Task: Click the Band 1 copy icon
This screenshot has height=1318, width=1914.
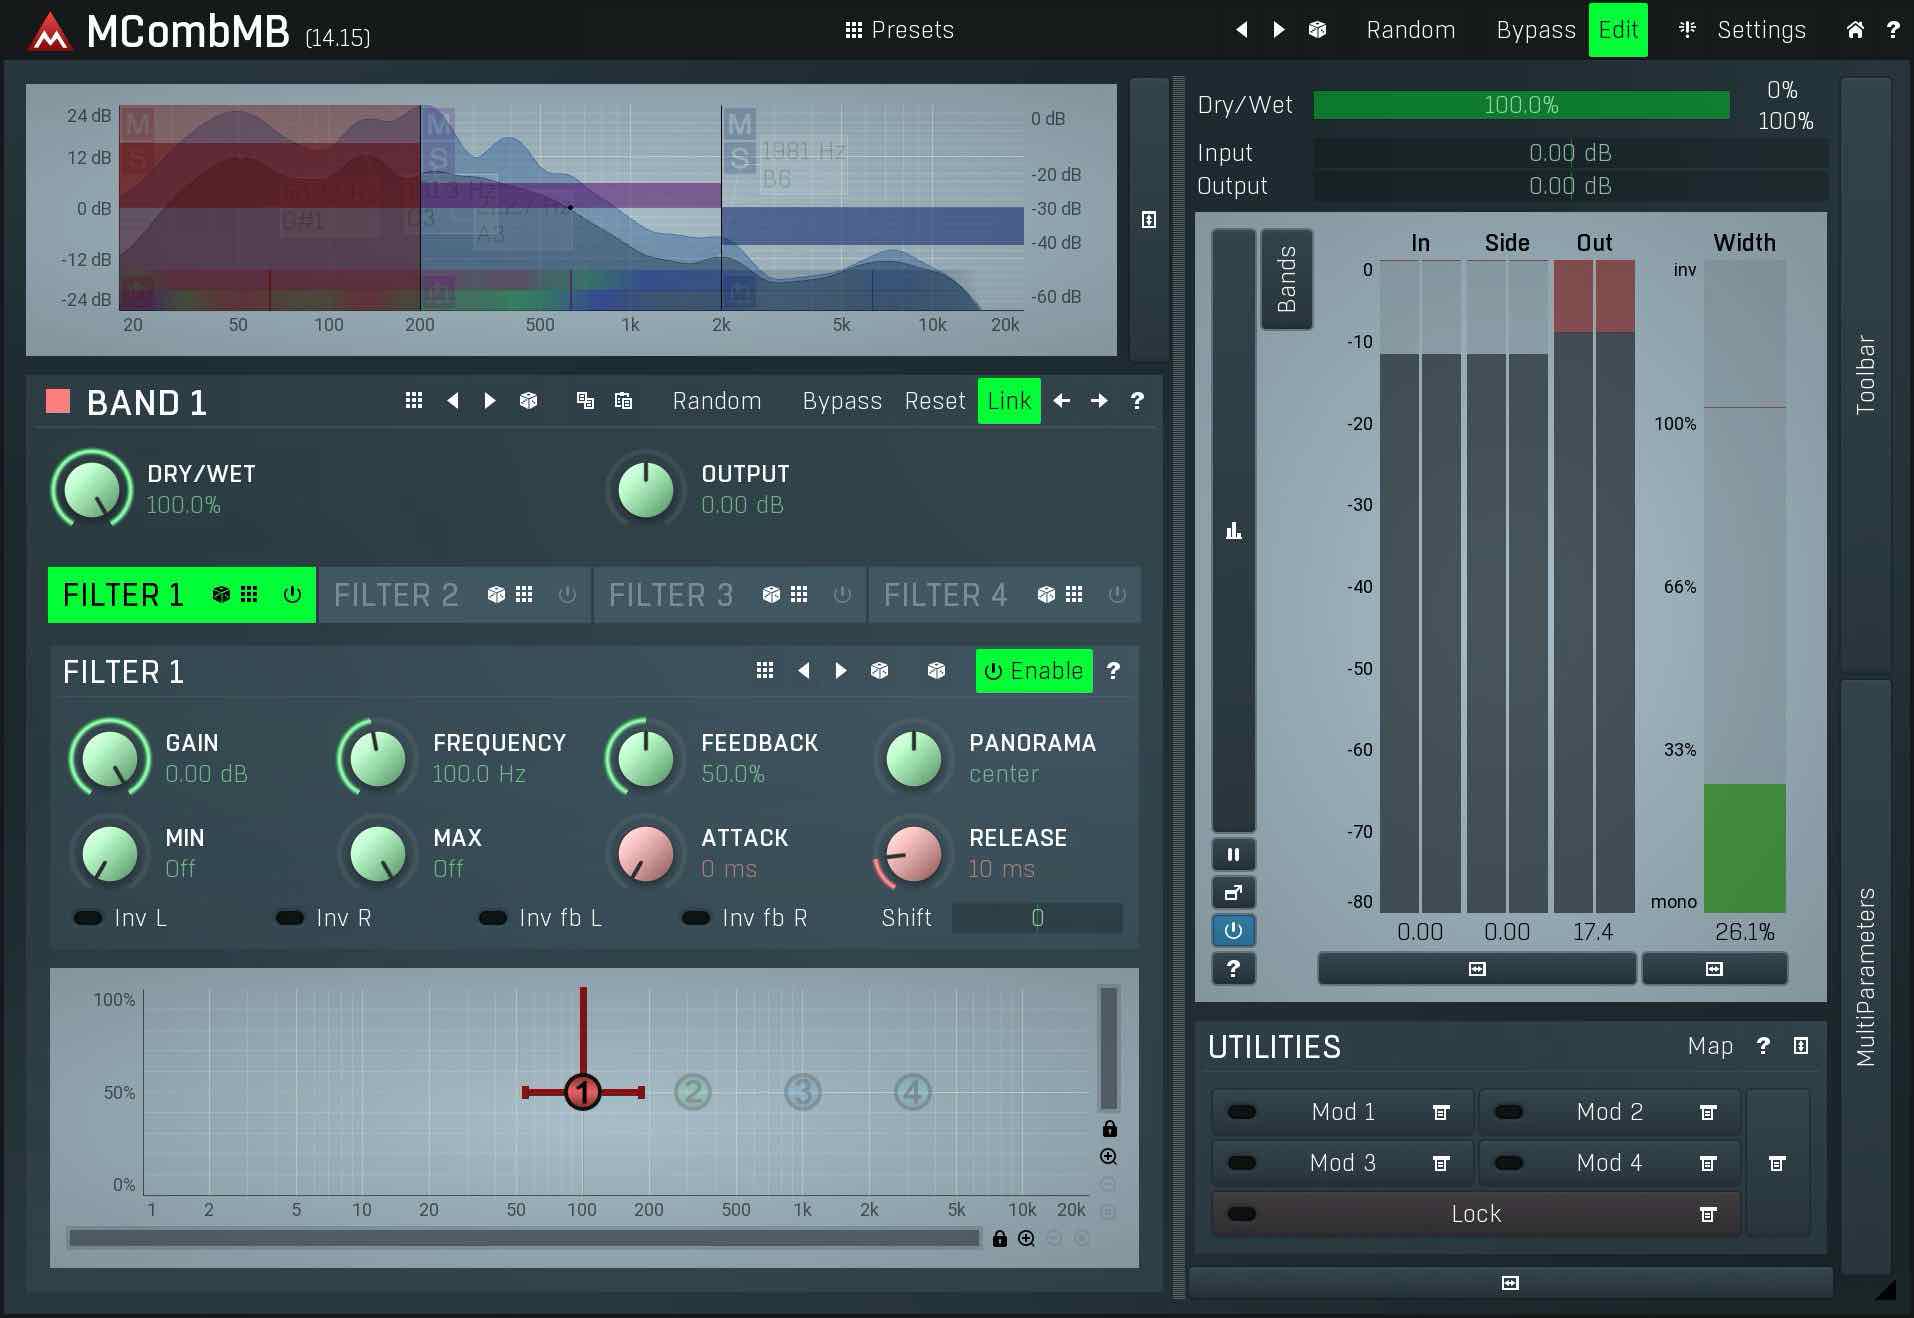Action: pyautogui.click(x=585, y=401)
